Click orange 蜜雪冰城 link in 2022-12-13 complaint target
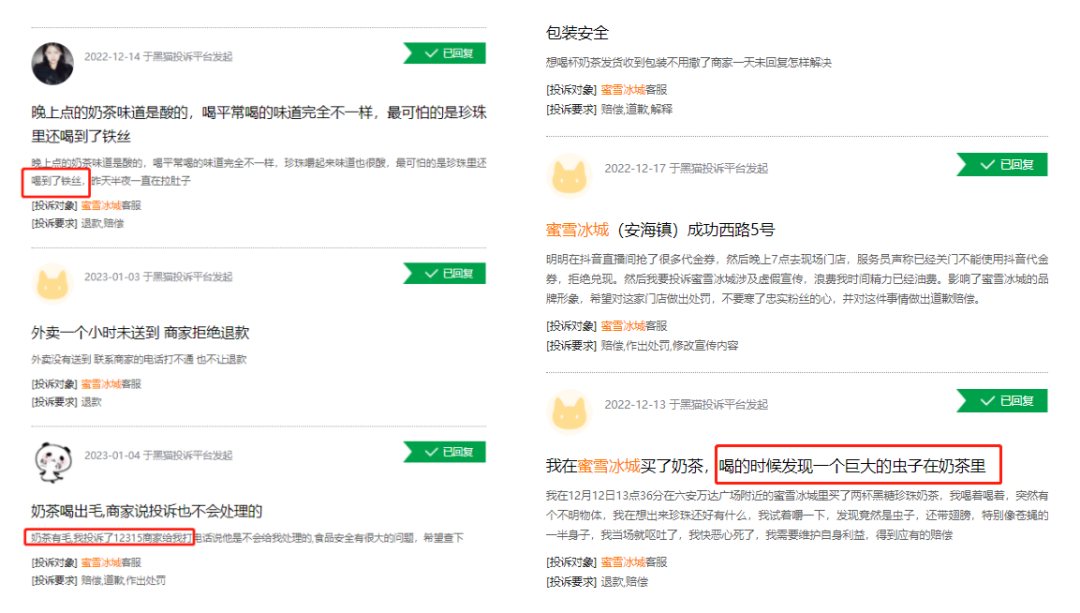The image size is (1080, 613). 623,562
